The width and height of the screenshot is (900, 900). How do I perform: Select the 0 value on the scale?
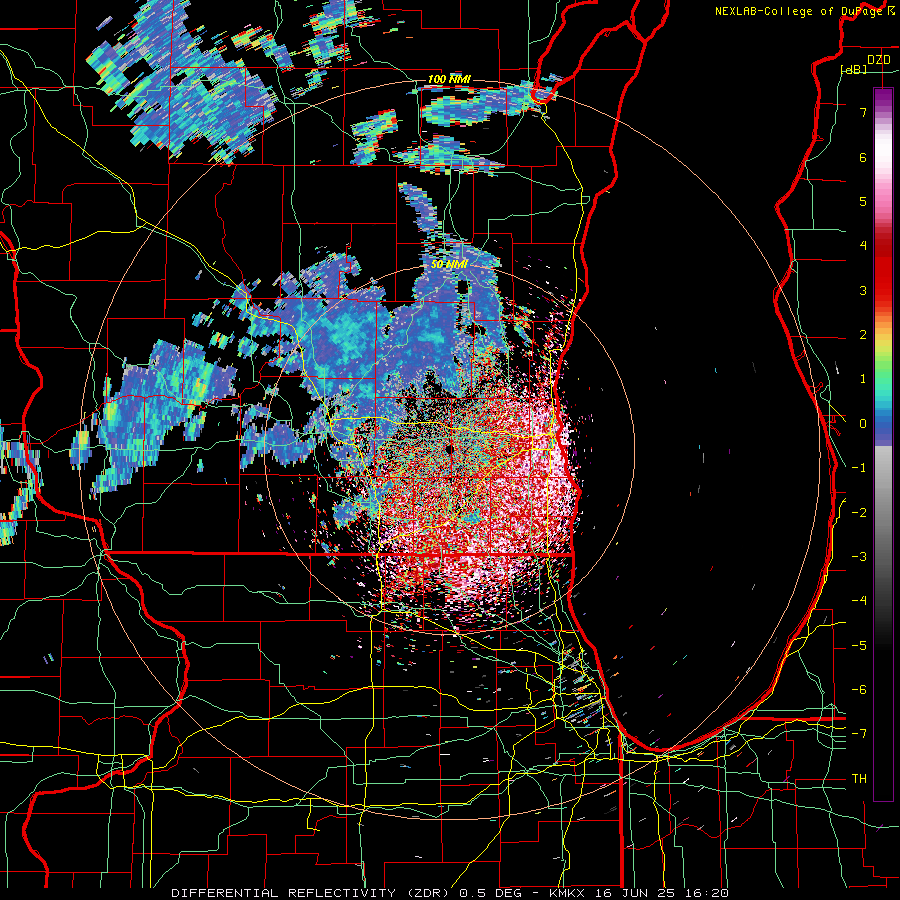[x=863, y=423]
